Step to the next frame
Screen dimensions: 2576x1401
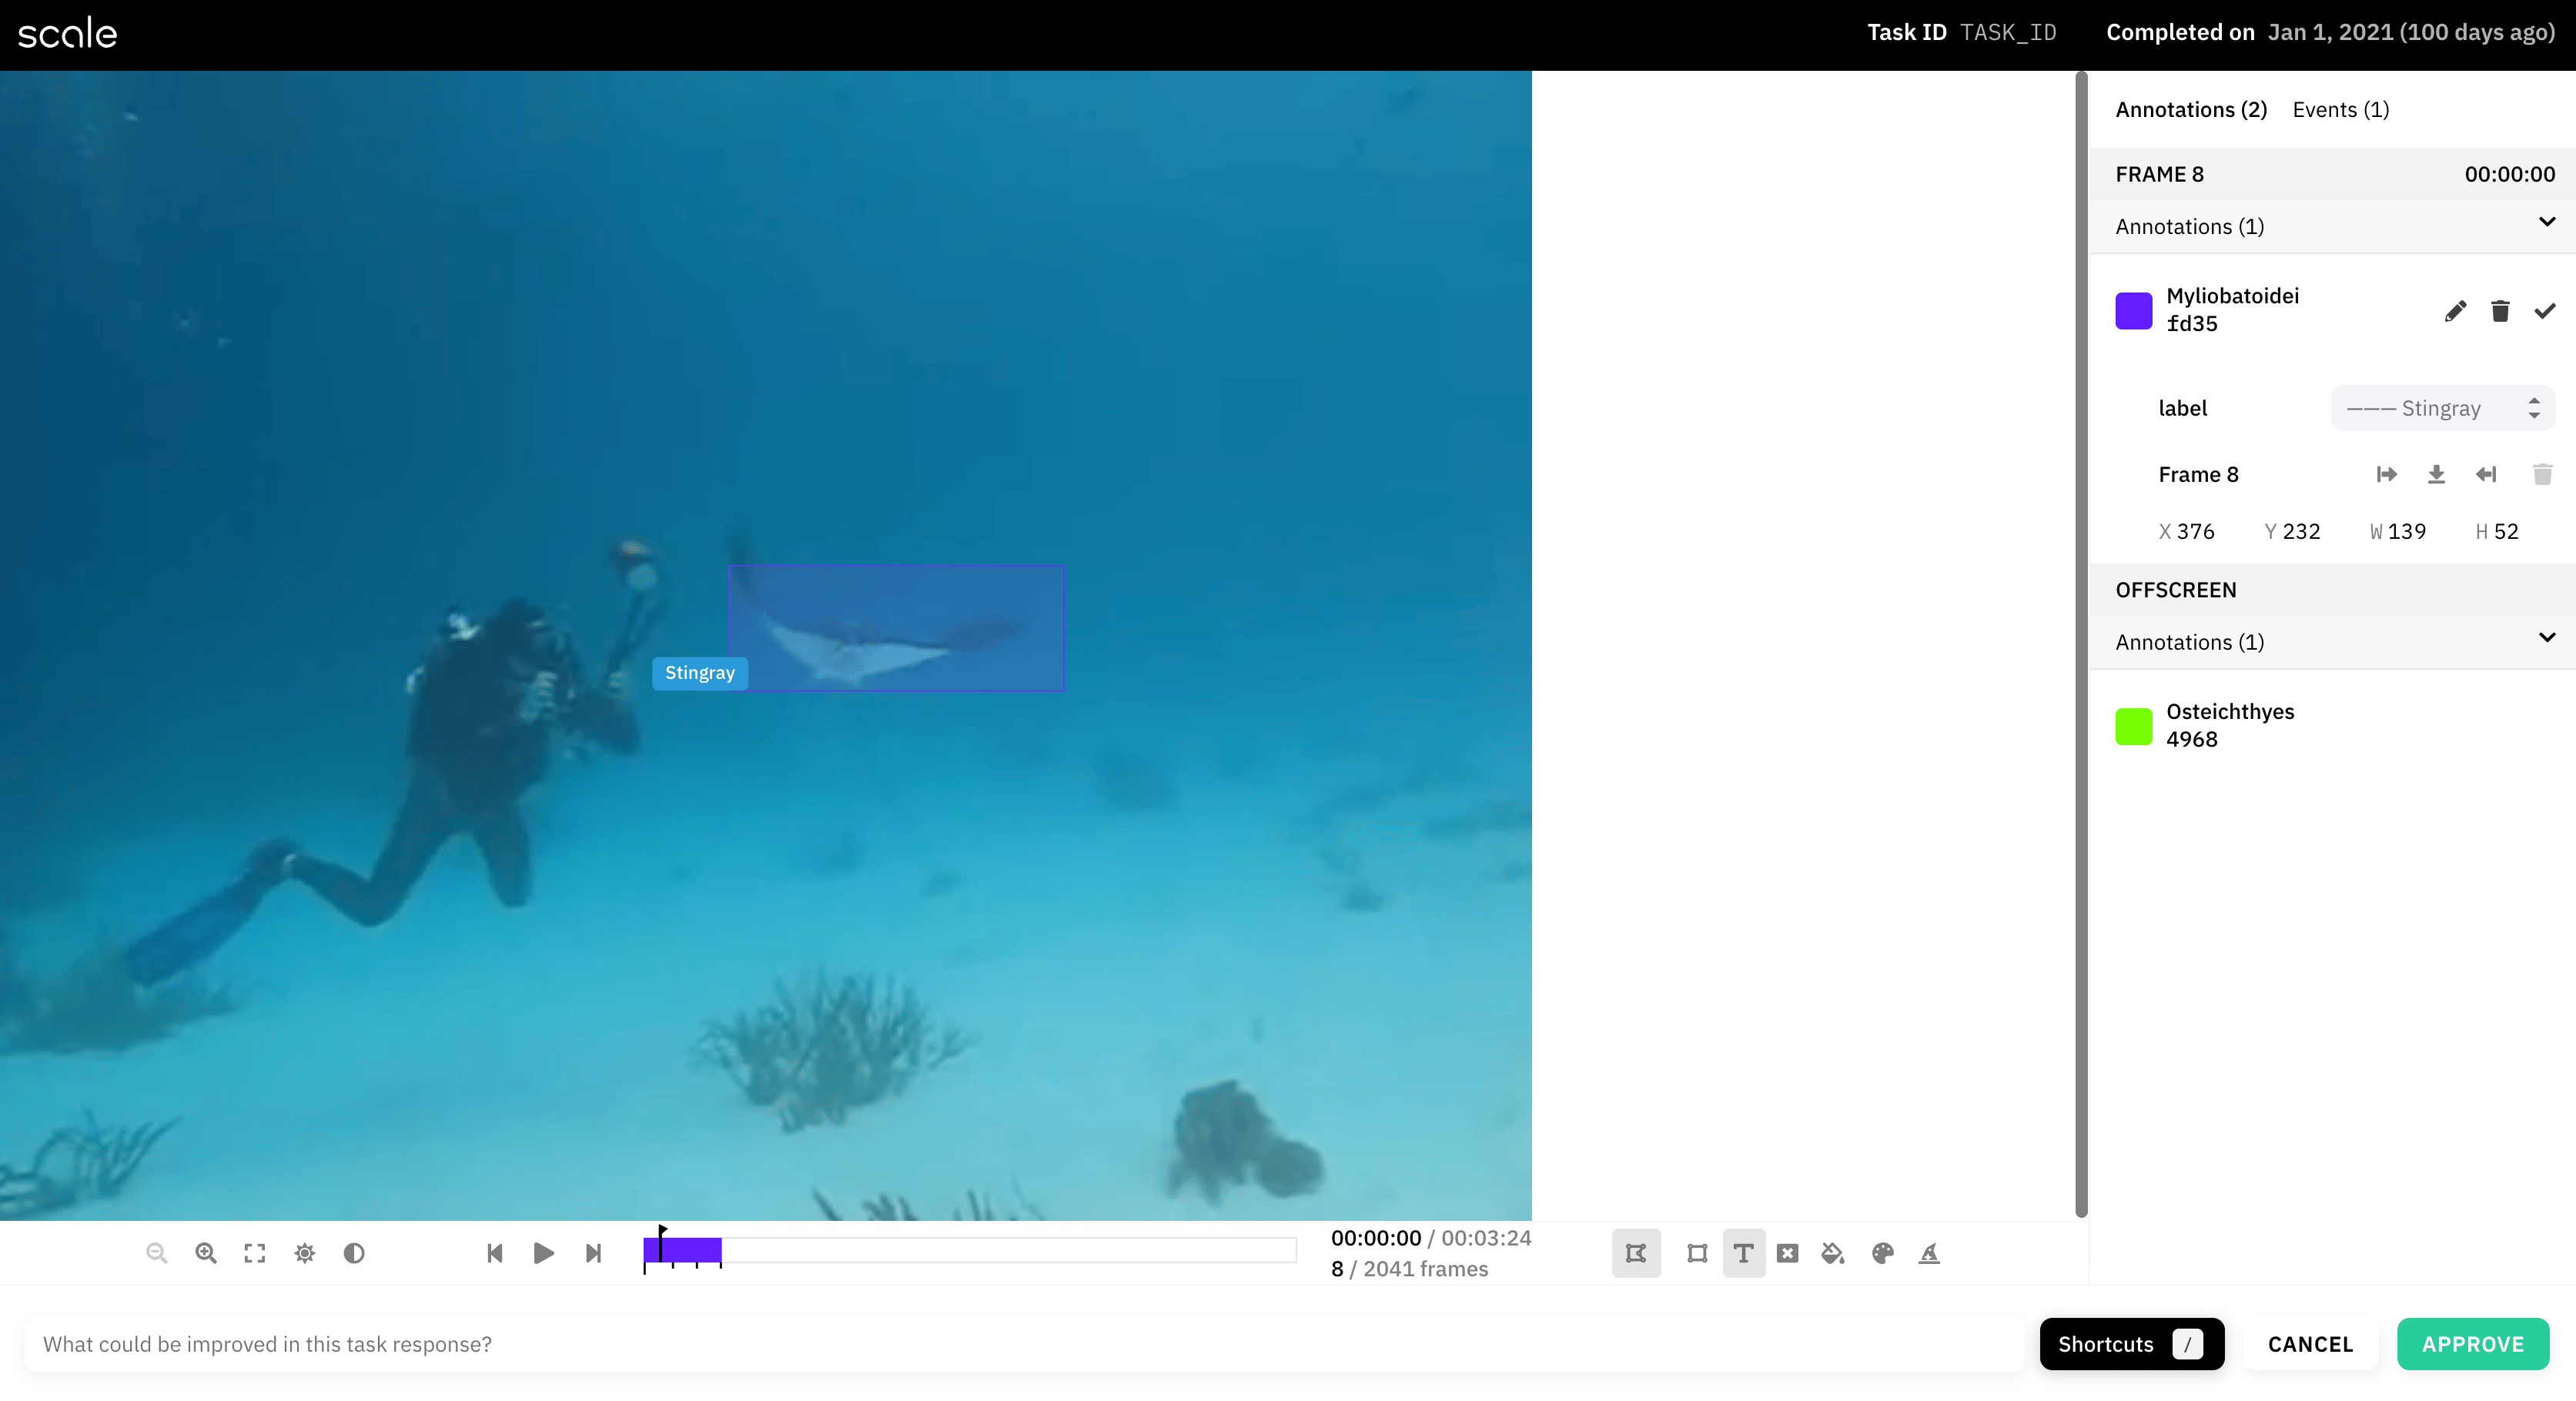[x=593, y=1253]
